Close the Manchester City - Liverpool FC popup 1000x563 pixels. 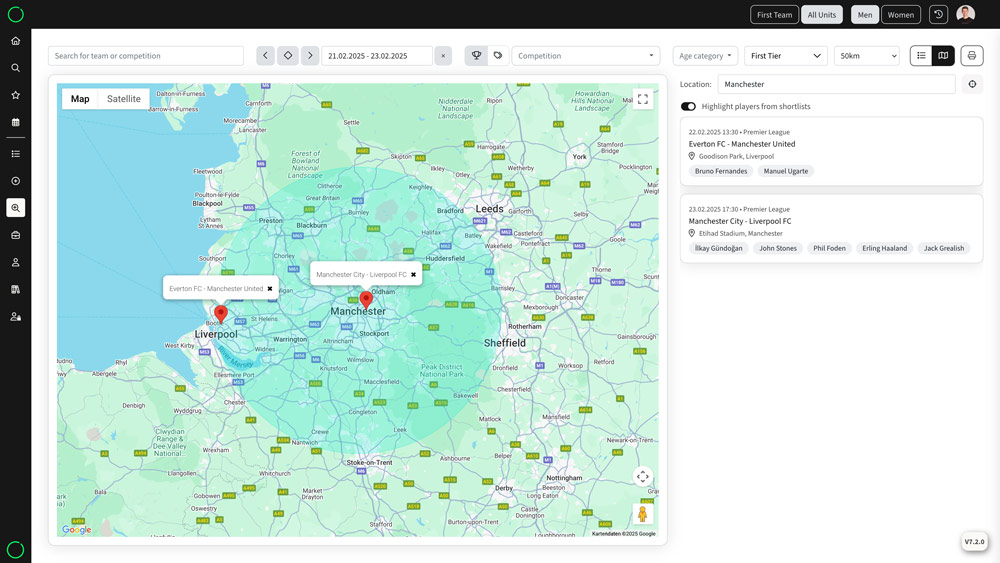(x=413, y=275)
